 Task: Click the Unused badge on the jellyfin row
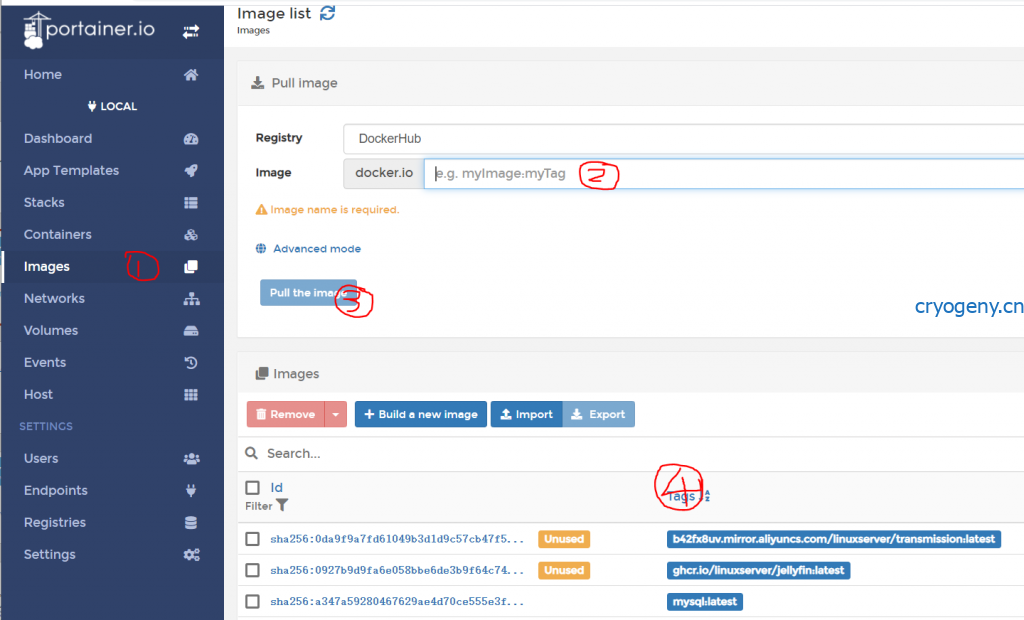coord(564,570)
